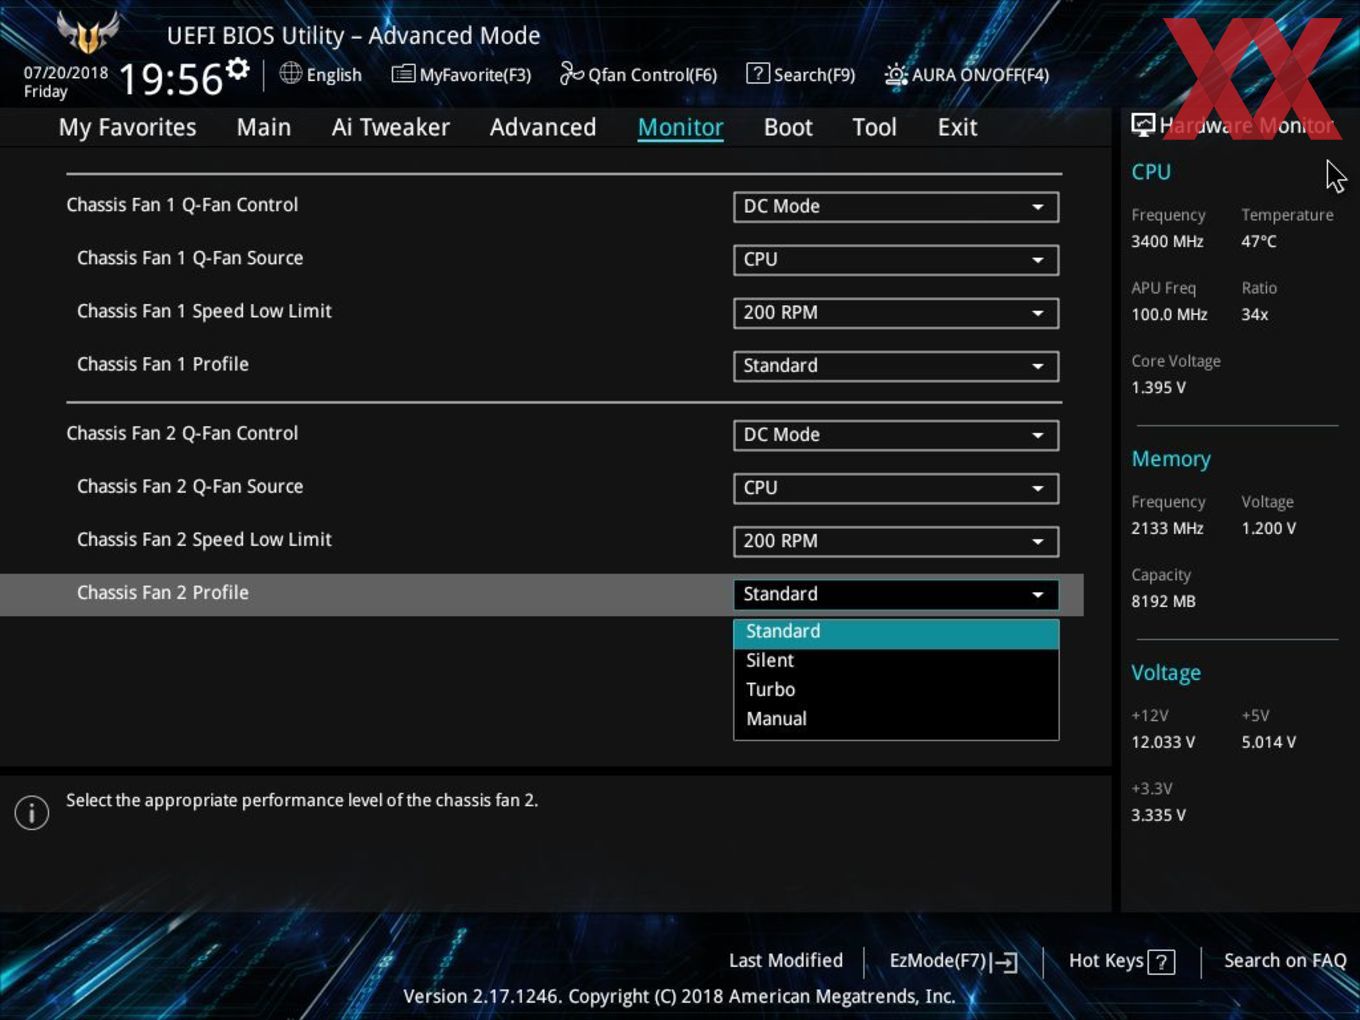
Task: Click the ASUS TUF logo emblem
Action: pyautogui.click(x=88, y=33)
